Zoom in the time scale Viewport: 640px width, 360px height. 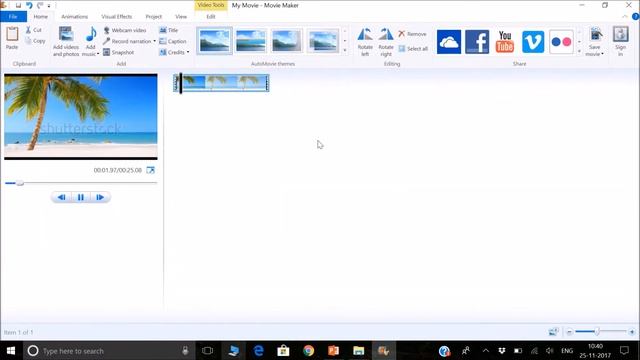[x=632, y=332]
